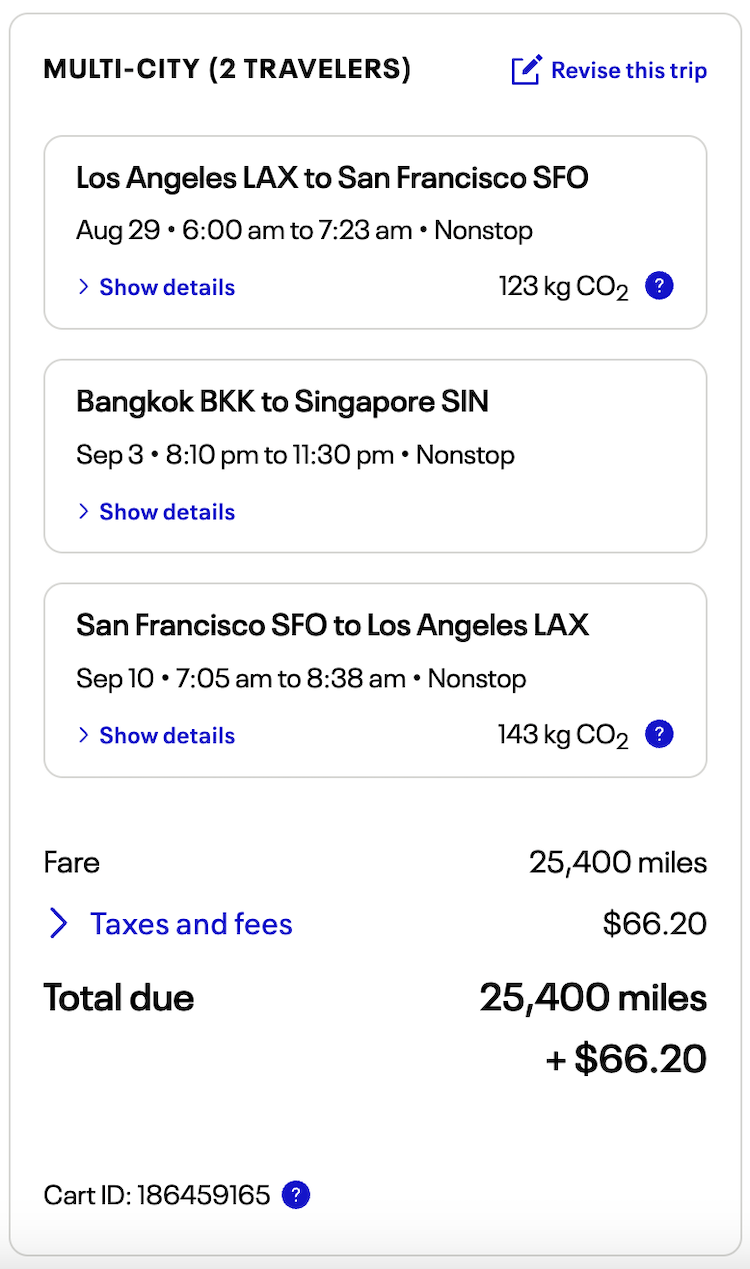Show details for Bangkok to Singapore flight
The image size is (750, 1269).
click(166, 512)
